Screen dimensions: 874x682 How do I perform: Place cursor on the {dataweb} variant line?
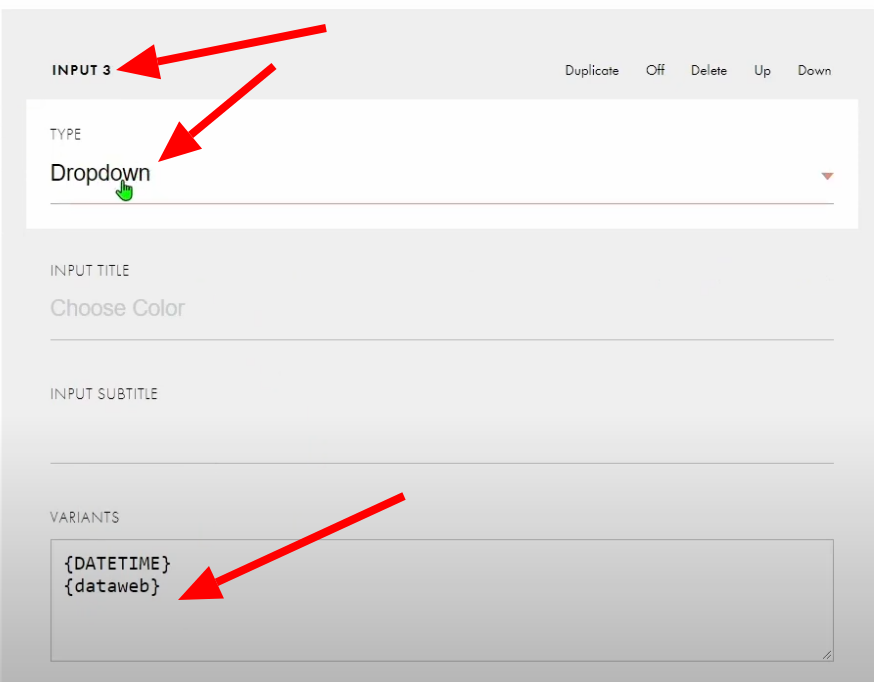click(111, 587)
